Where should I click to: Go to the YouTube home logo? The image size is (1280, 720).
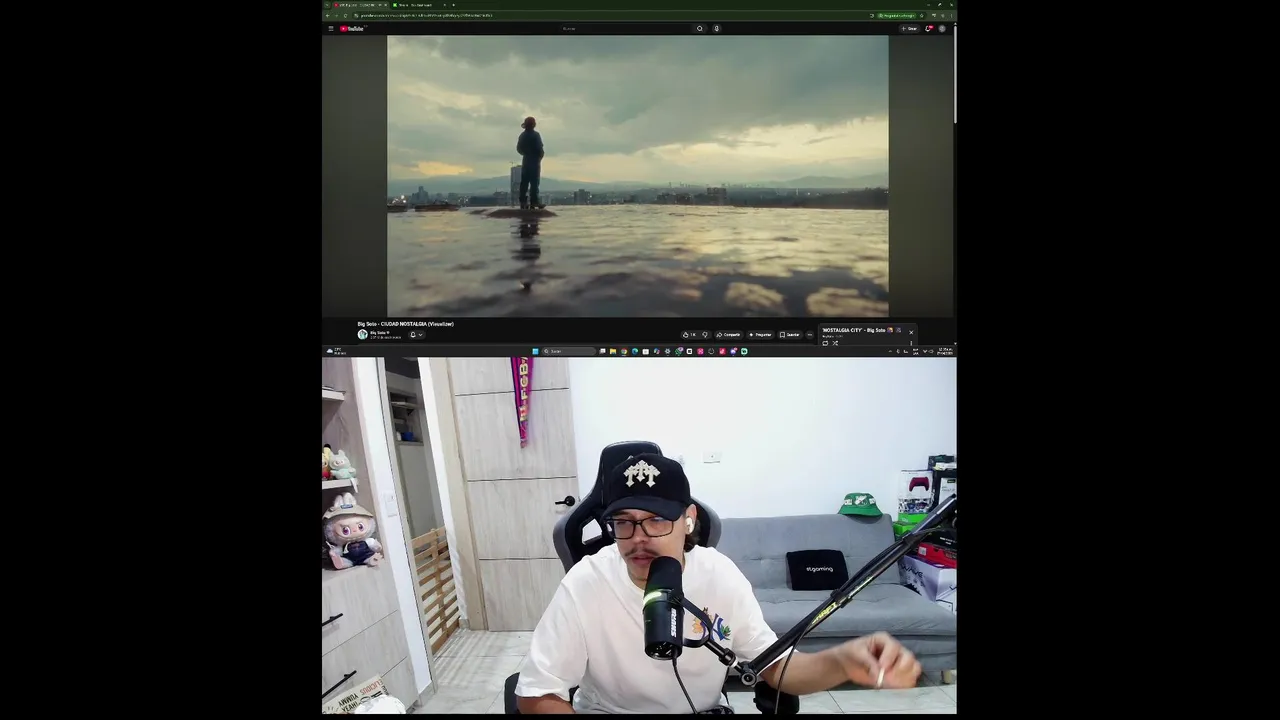pyautogui.click(x=352, y=28)
